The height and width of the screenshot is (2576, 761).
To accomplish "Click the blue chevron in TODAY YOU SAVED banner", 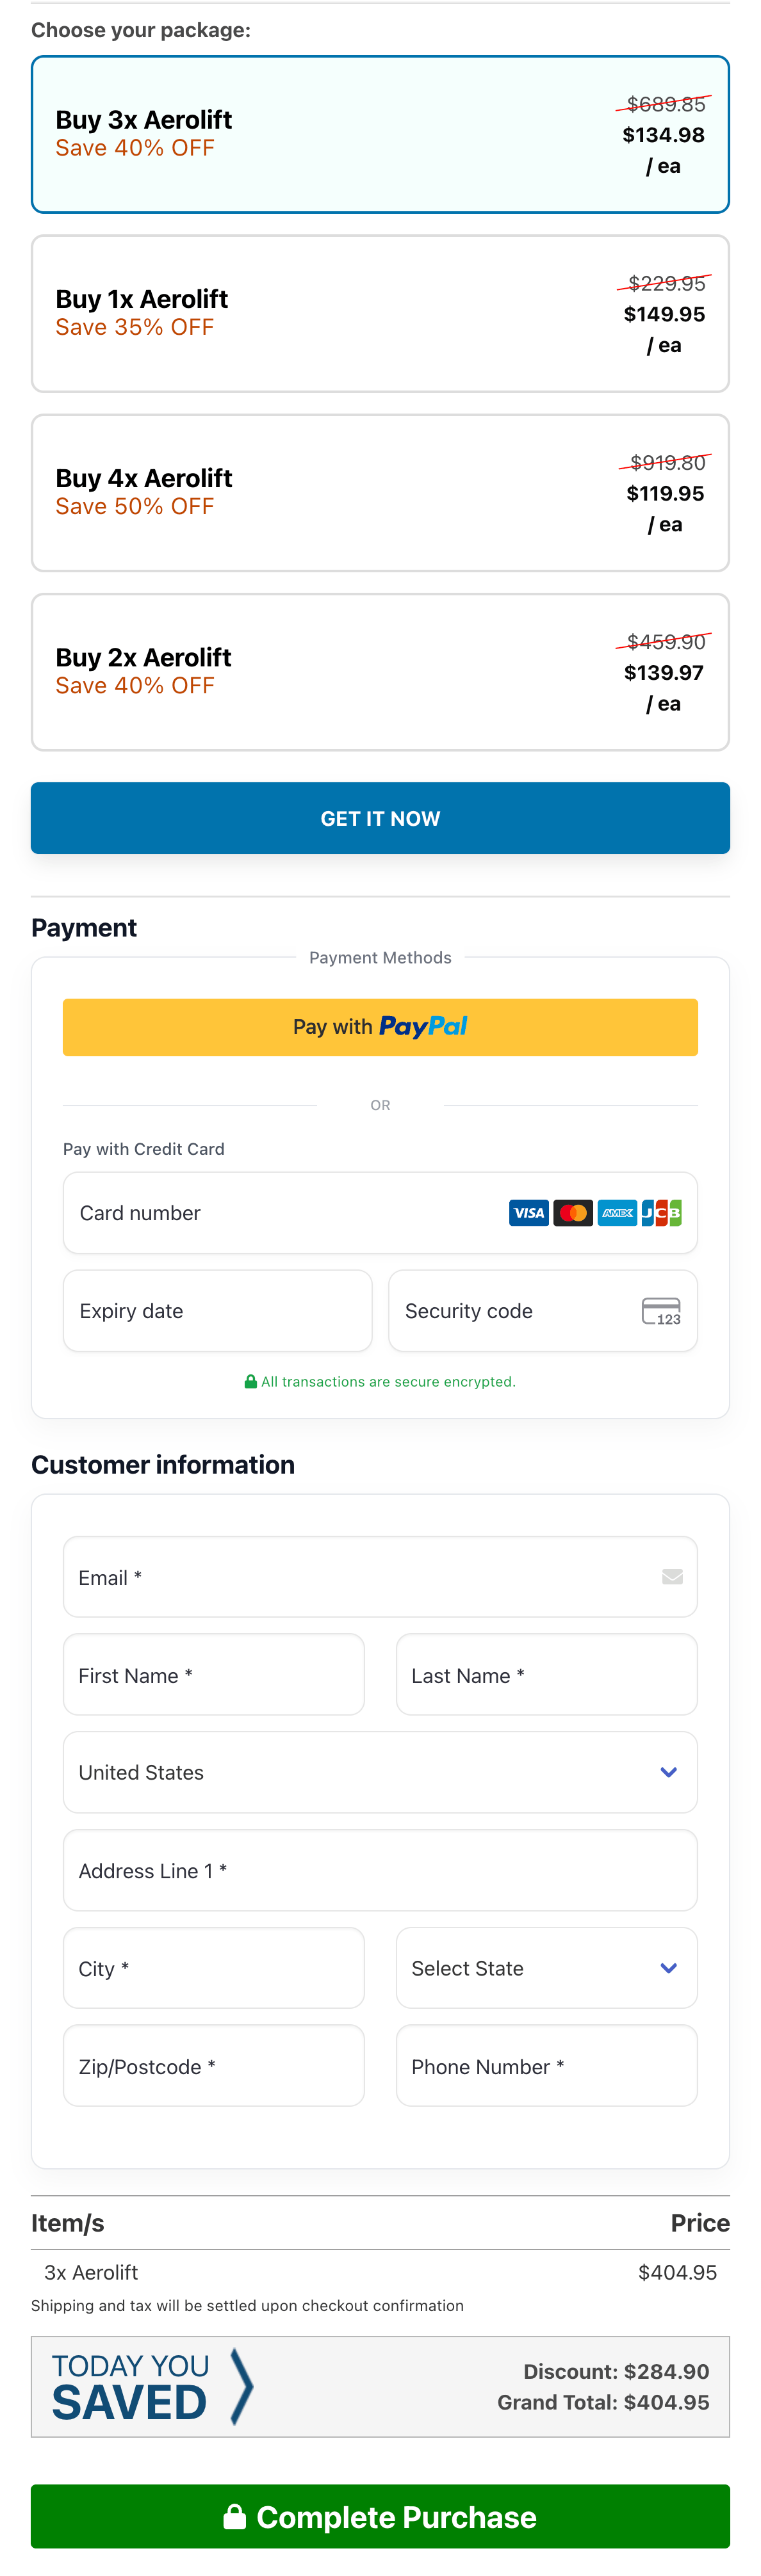I will [243, 2387].
